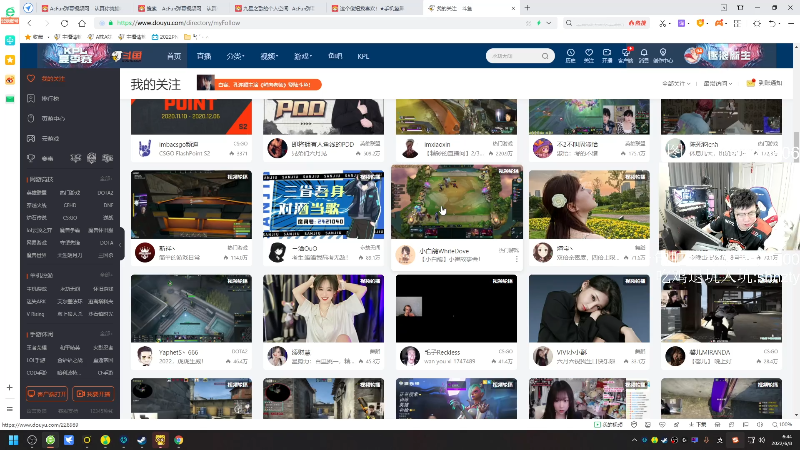
Task: Open Weibo icon in browser side panel
Action: point(10,80)
